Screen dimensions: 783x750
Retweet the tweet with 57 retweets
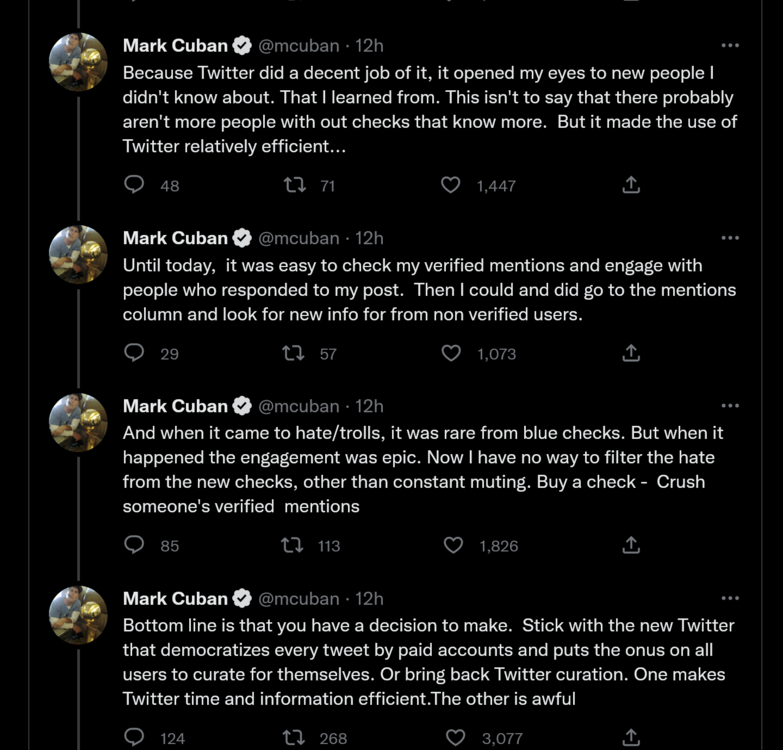tap(294, 353)
